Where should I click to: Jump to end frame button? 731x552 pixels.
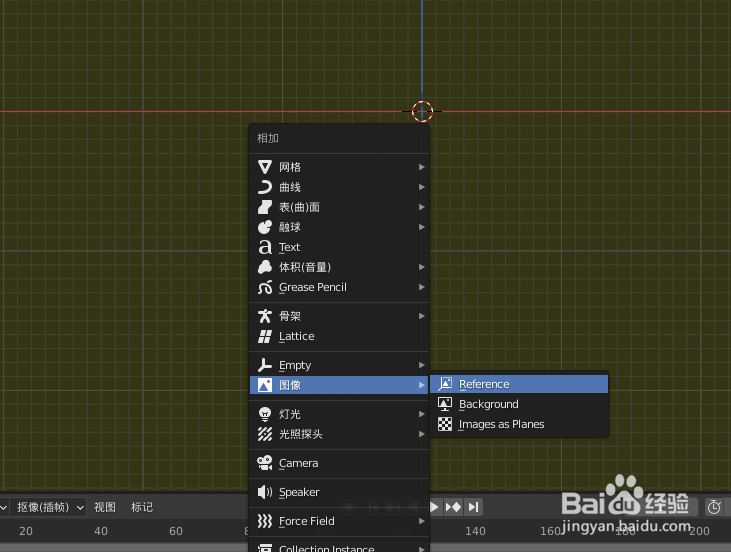(473, 507)
